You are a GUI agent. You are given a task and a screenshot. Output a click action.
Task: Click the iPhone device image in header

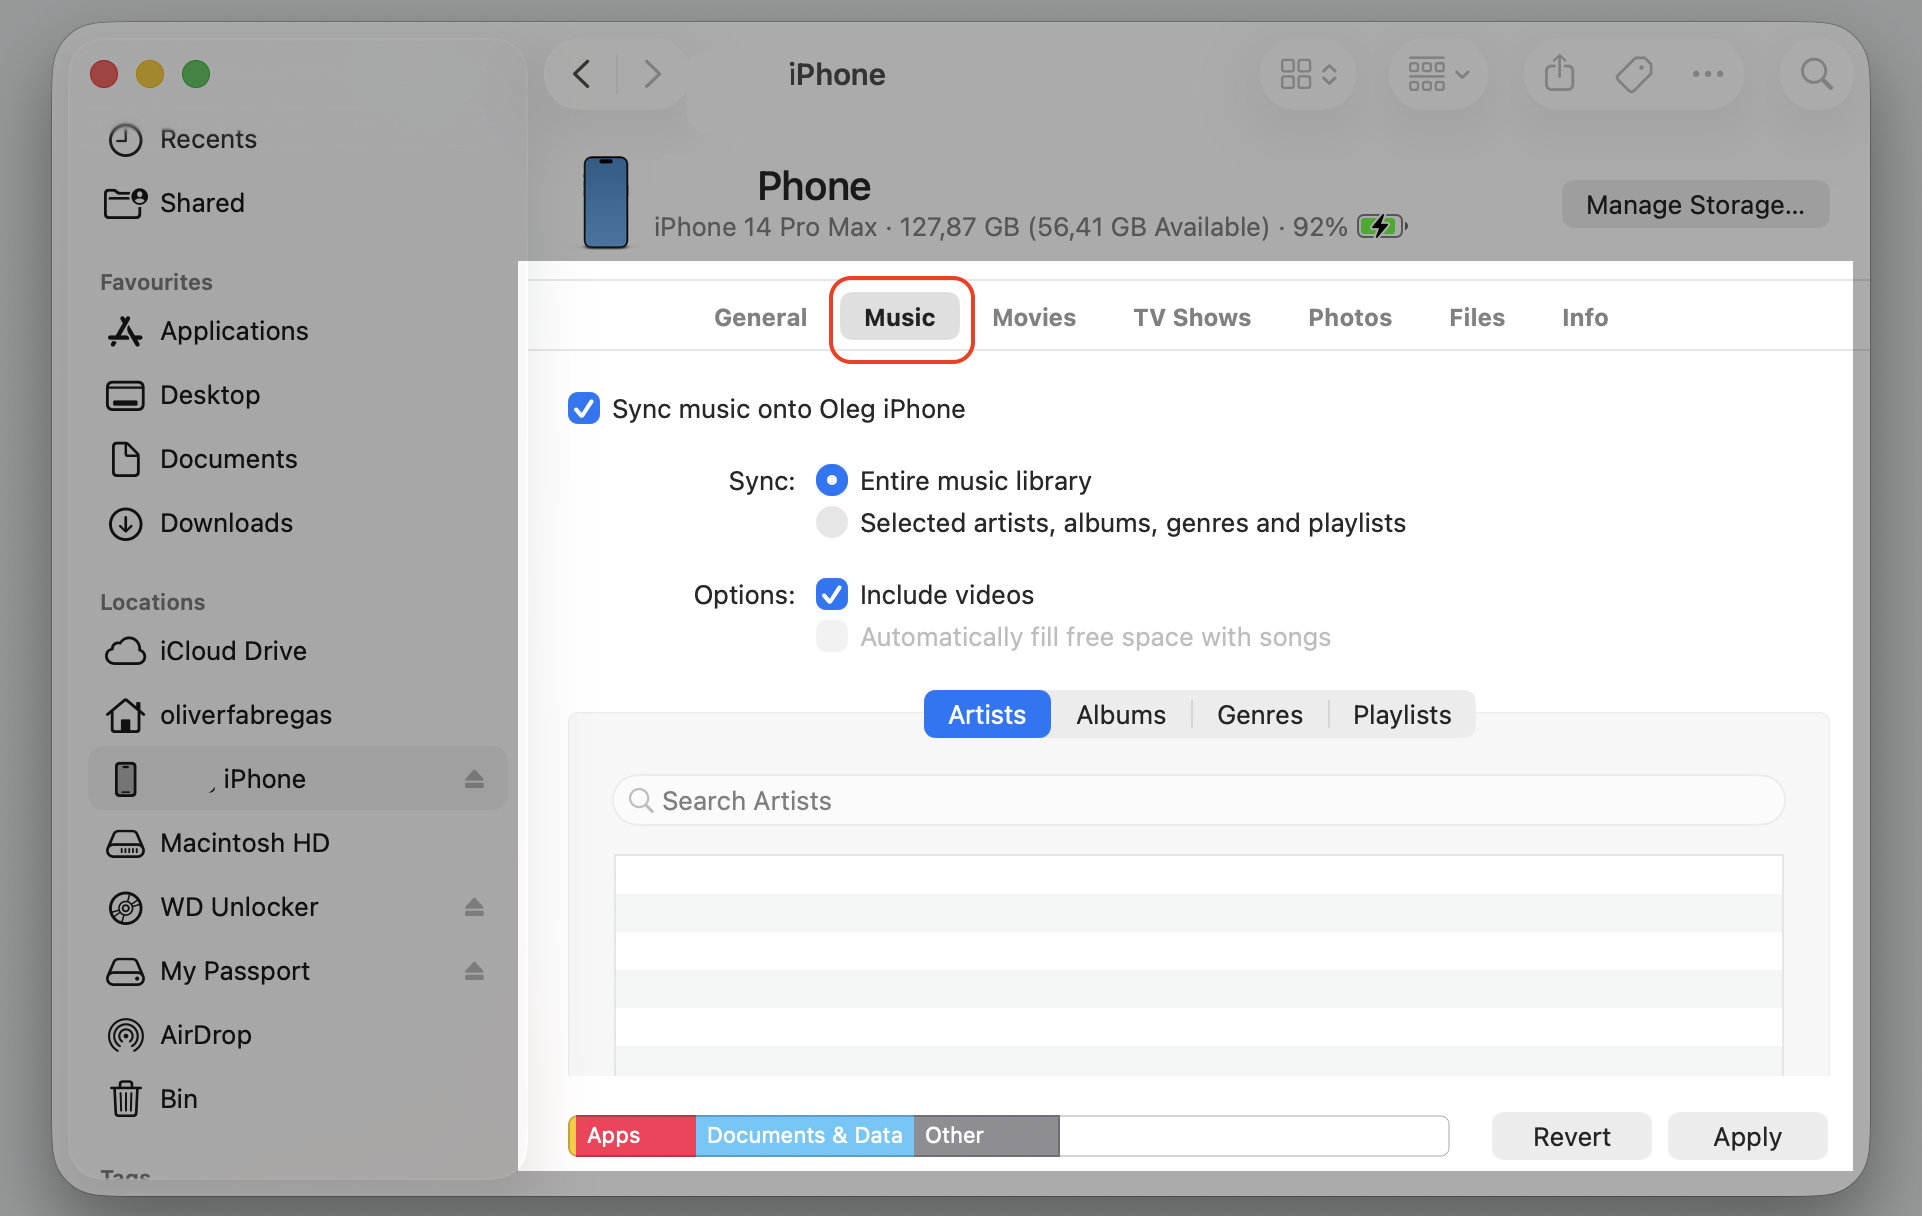[x=606, y=202]
